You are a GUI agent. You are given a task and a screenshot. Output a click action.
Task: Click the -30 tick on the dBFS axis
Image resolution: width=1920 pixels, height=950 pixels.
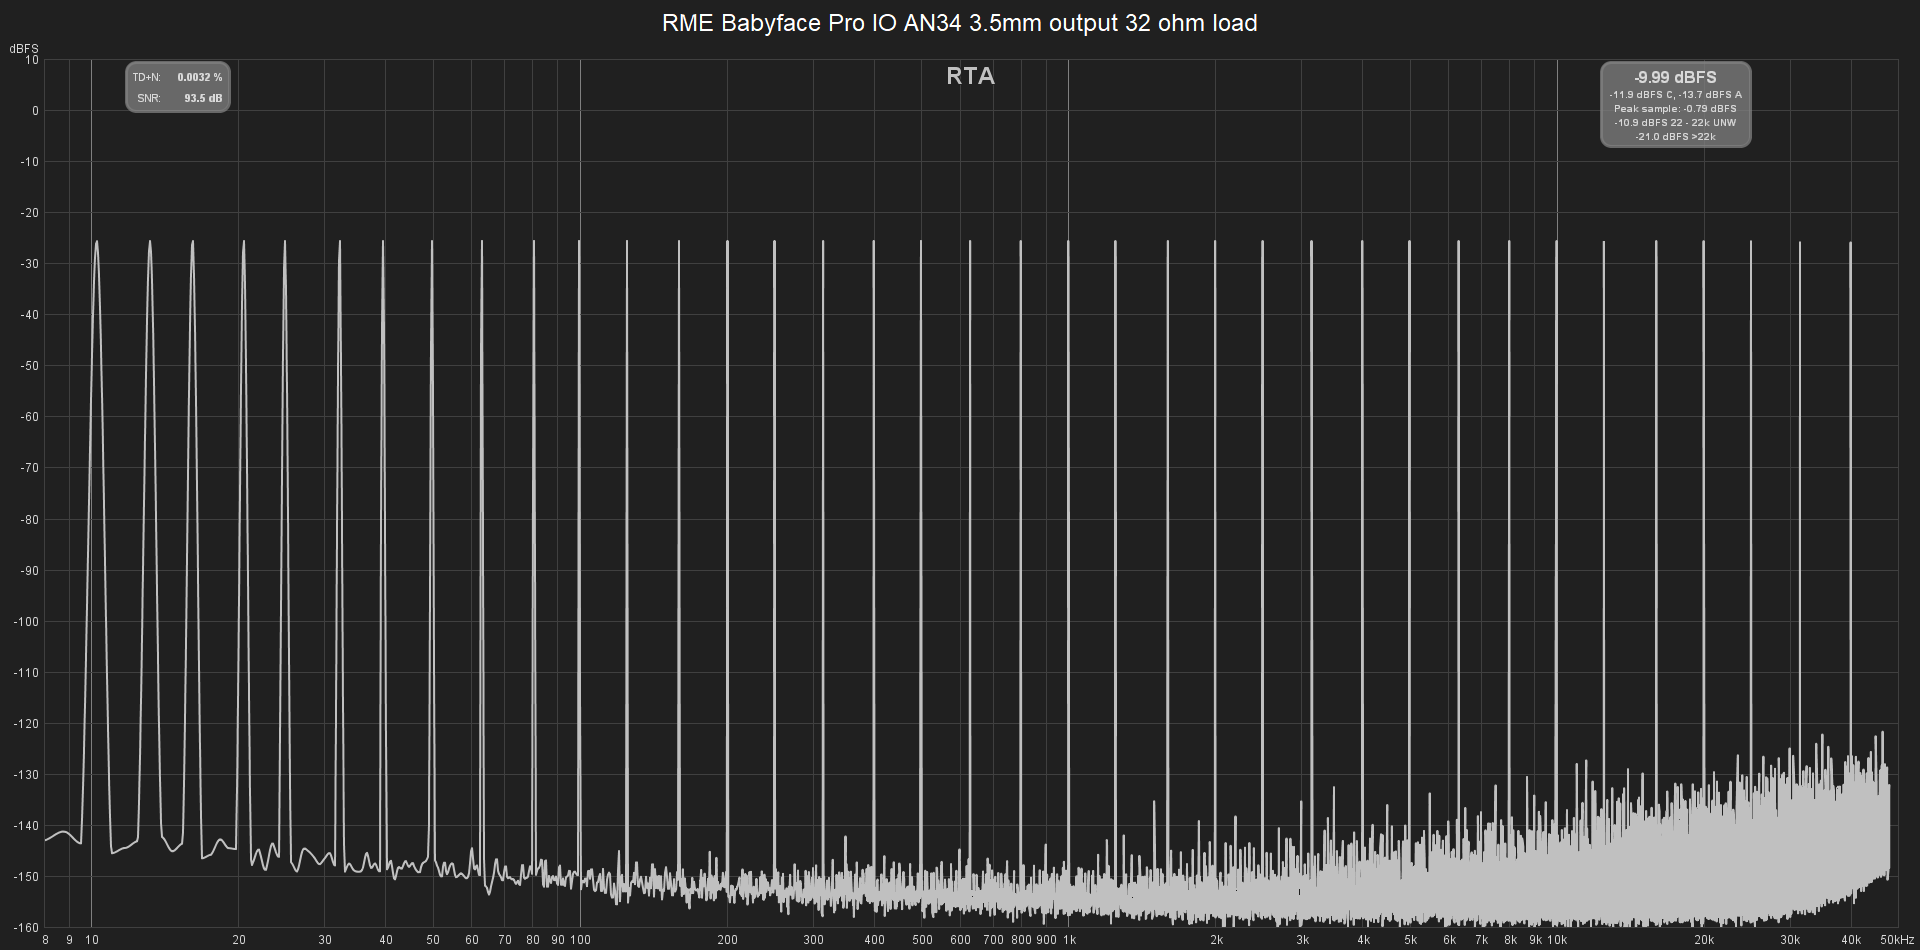pyautogui.click(x=30, y=264)
